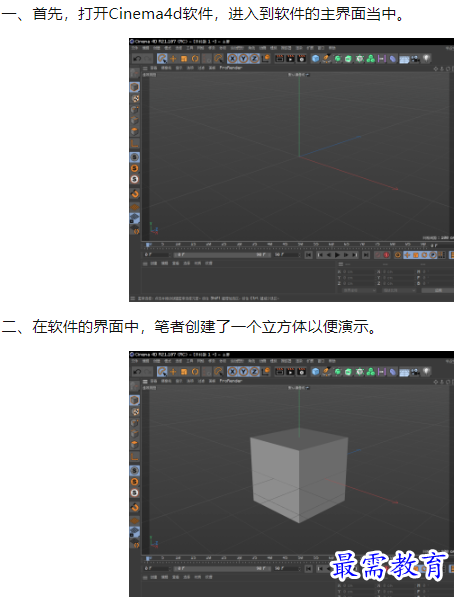Viewport: 454px width, 597px height.
Task: Click Bend deformer icon in first screenshot
Action: pyautogui.click(x=392, y=59)
